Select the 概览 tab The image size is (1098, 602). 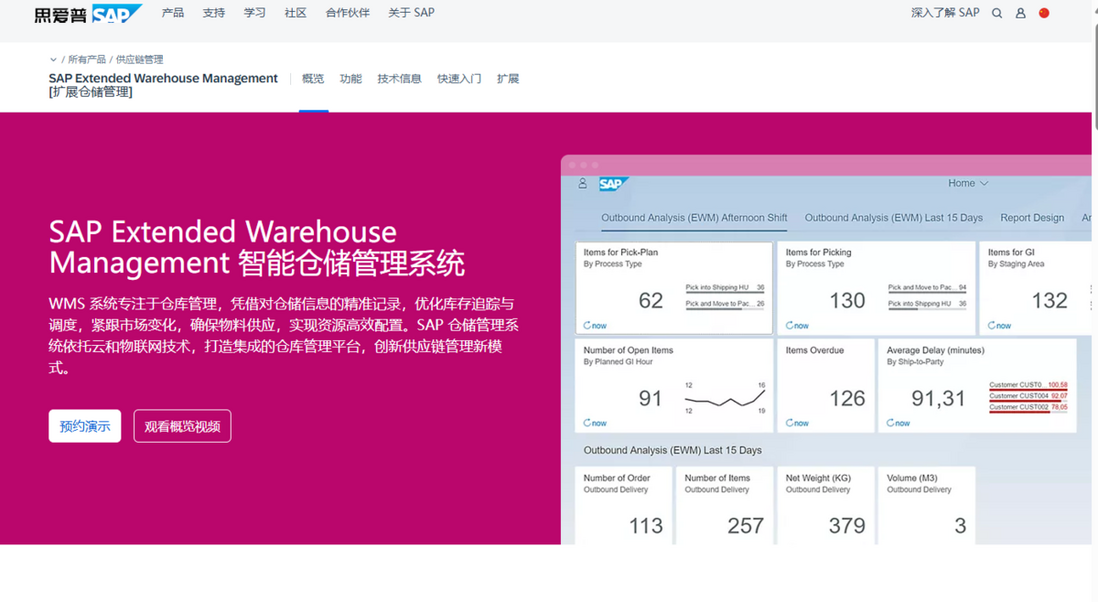point(313,78)
